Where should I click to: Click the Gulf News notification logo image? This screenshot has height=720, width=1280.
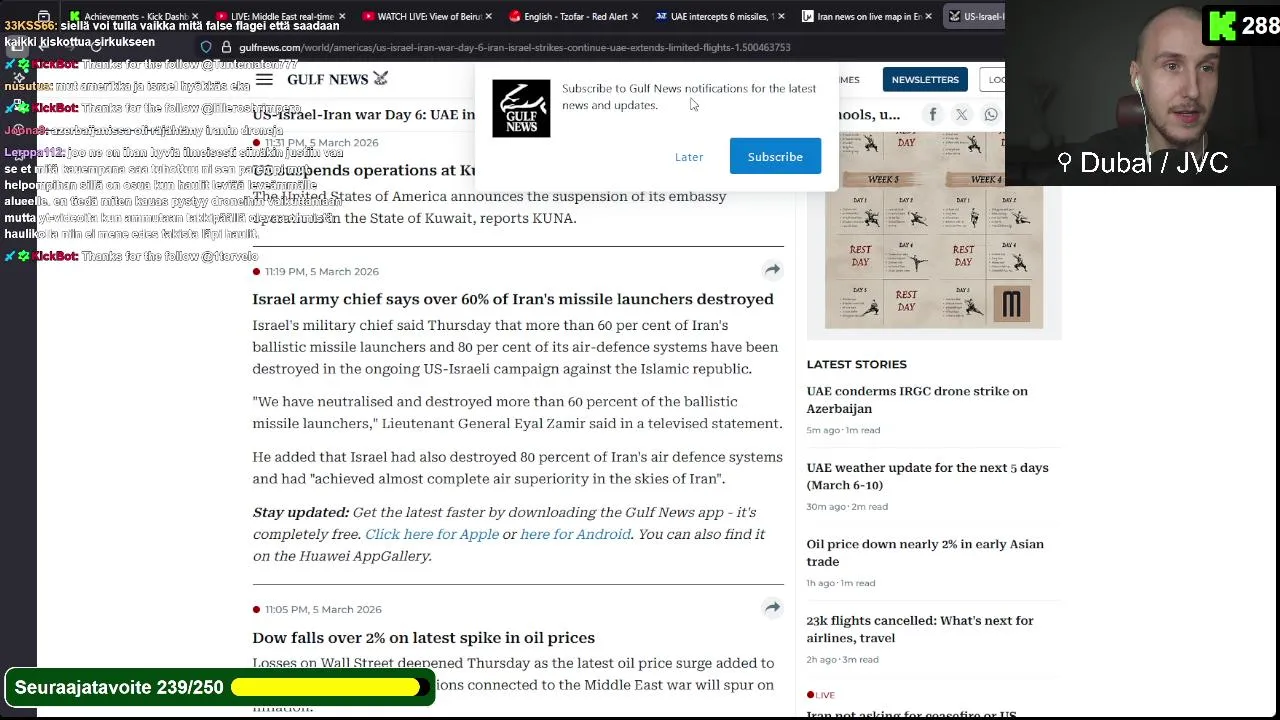(521, 108)
